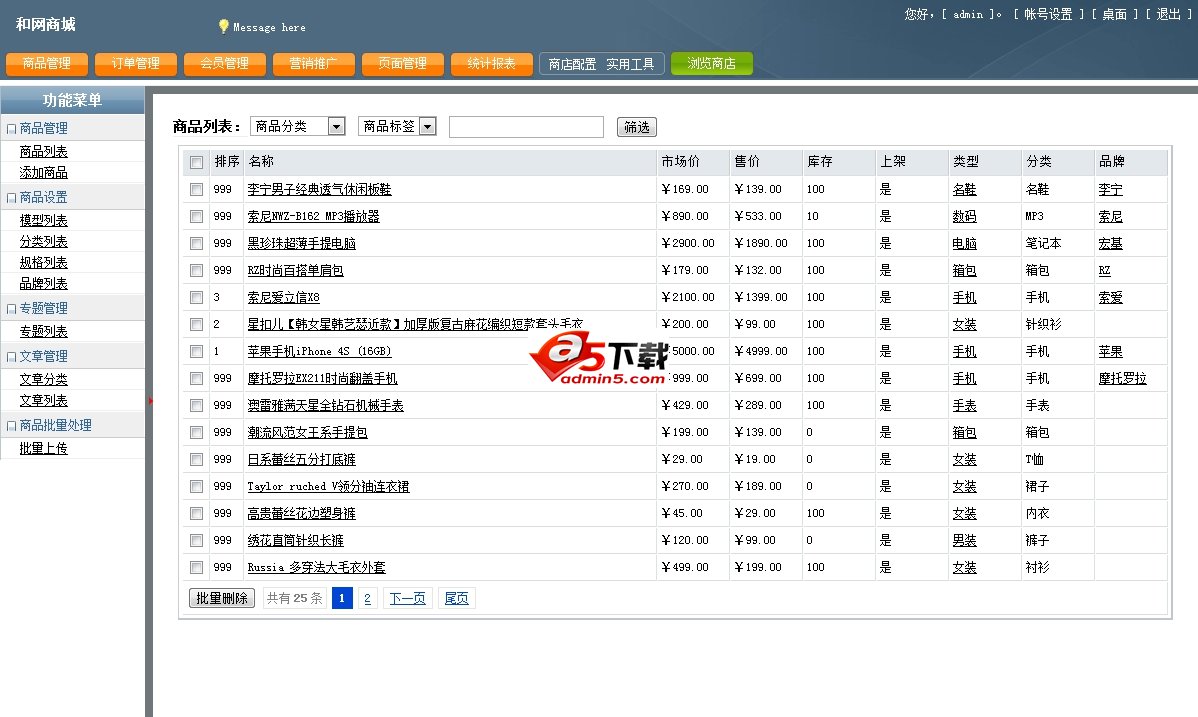Collapse the 商品管理 sidebar section
1198x717 pixels.
11,129
